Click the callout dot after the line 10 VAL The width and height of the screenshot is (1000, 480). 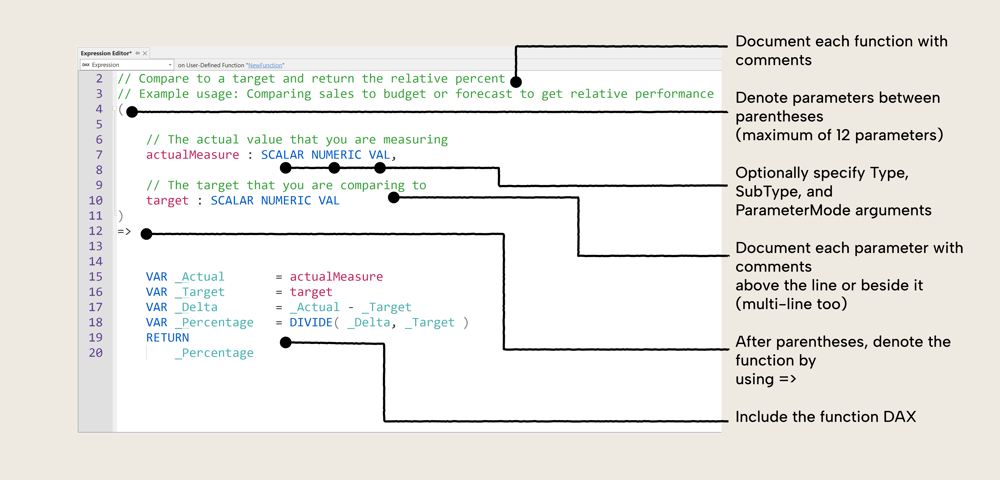point(394,198)
